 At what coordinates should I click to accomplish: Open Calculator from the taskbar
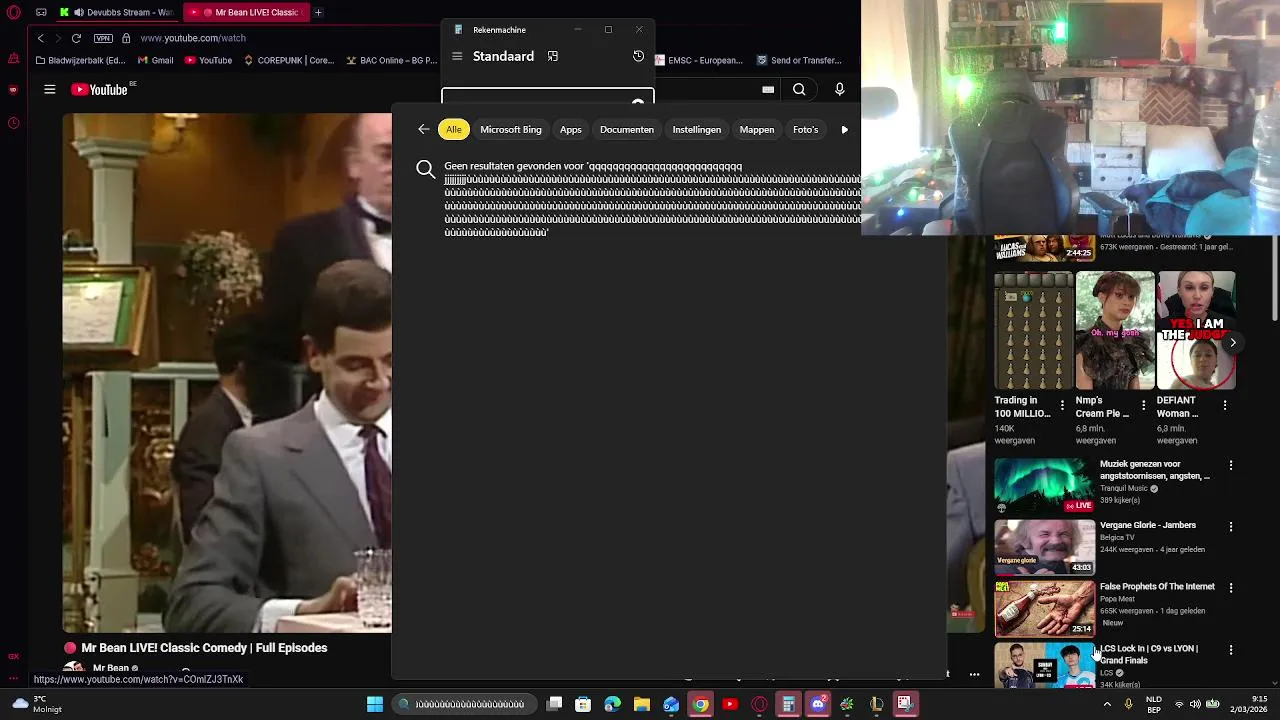[x=789, y=704]
